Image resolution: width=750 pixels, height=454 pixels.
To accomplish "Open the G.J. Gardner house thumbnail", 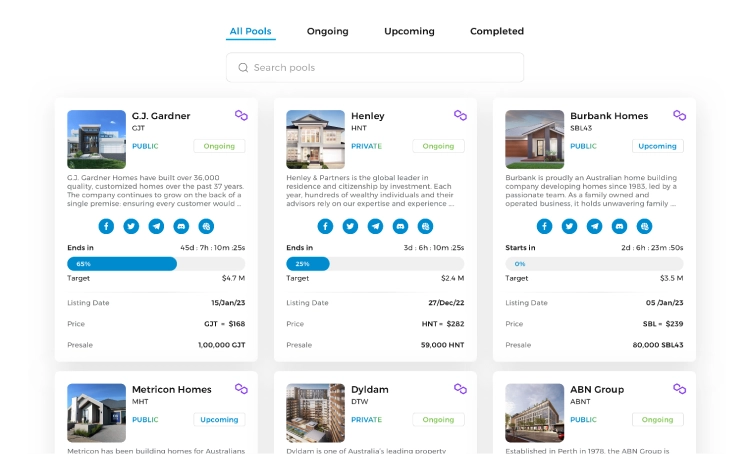I will coord(97,139).
